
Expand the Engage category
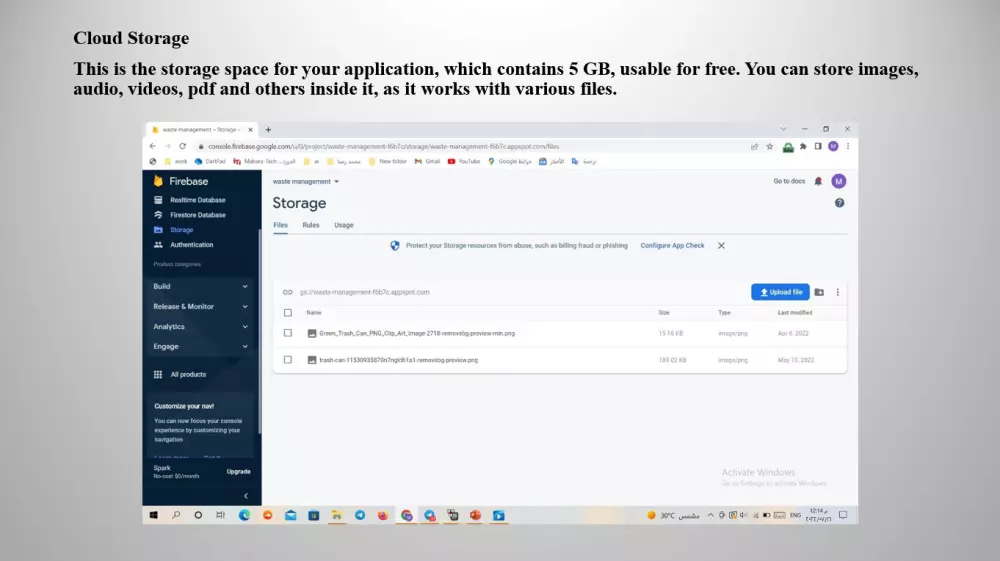coord(200,347)
